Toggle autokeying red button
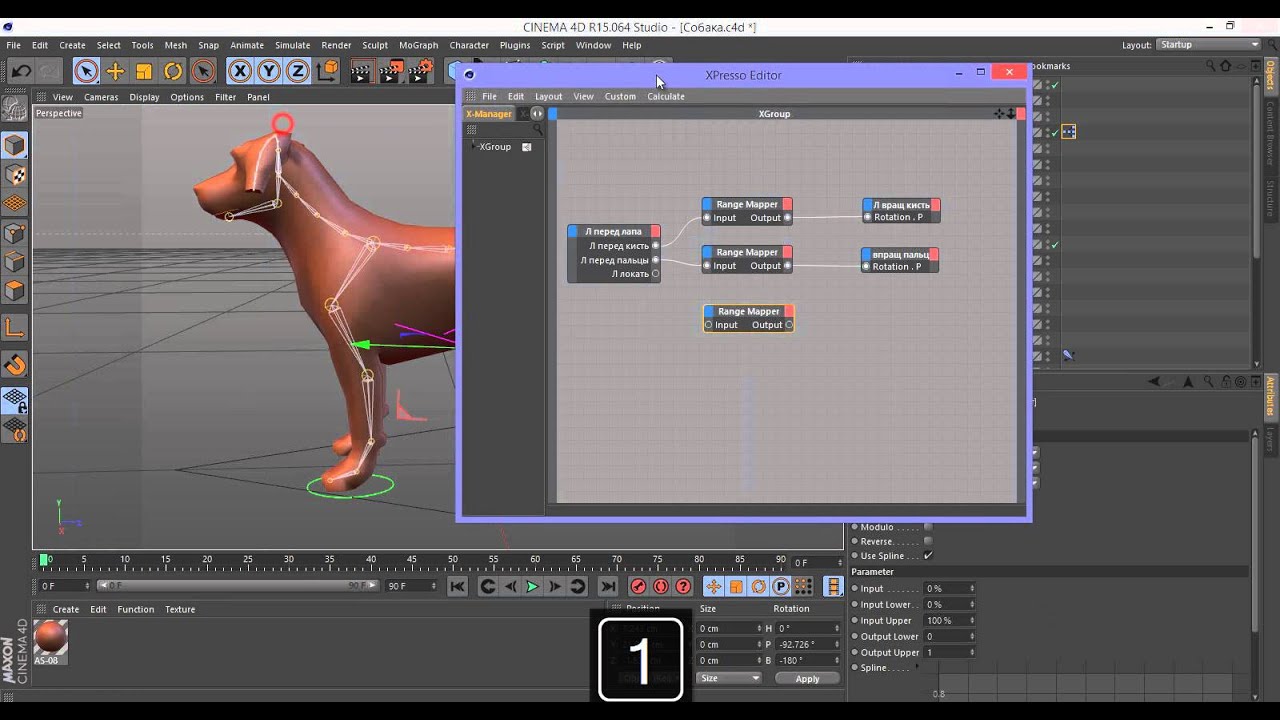This screenshot has height=720, width=1280. tap(661, 587)
